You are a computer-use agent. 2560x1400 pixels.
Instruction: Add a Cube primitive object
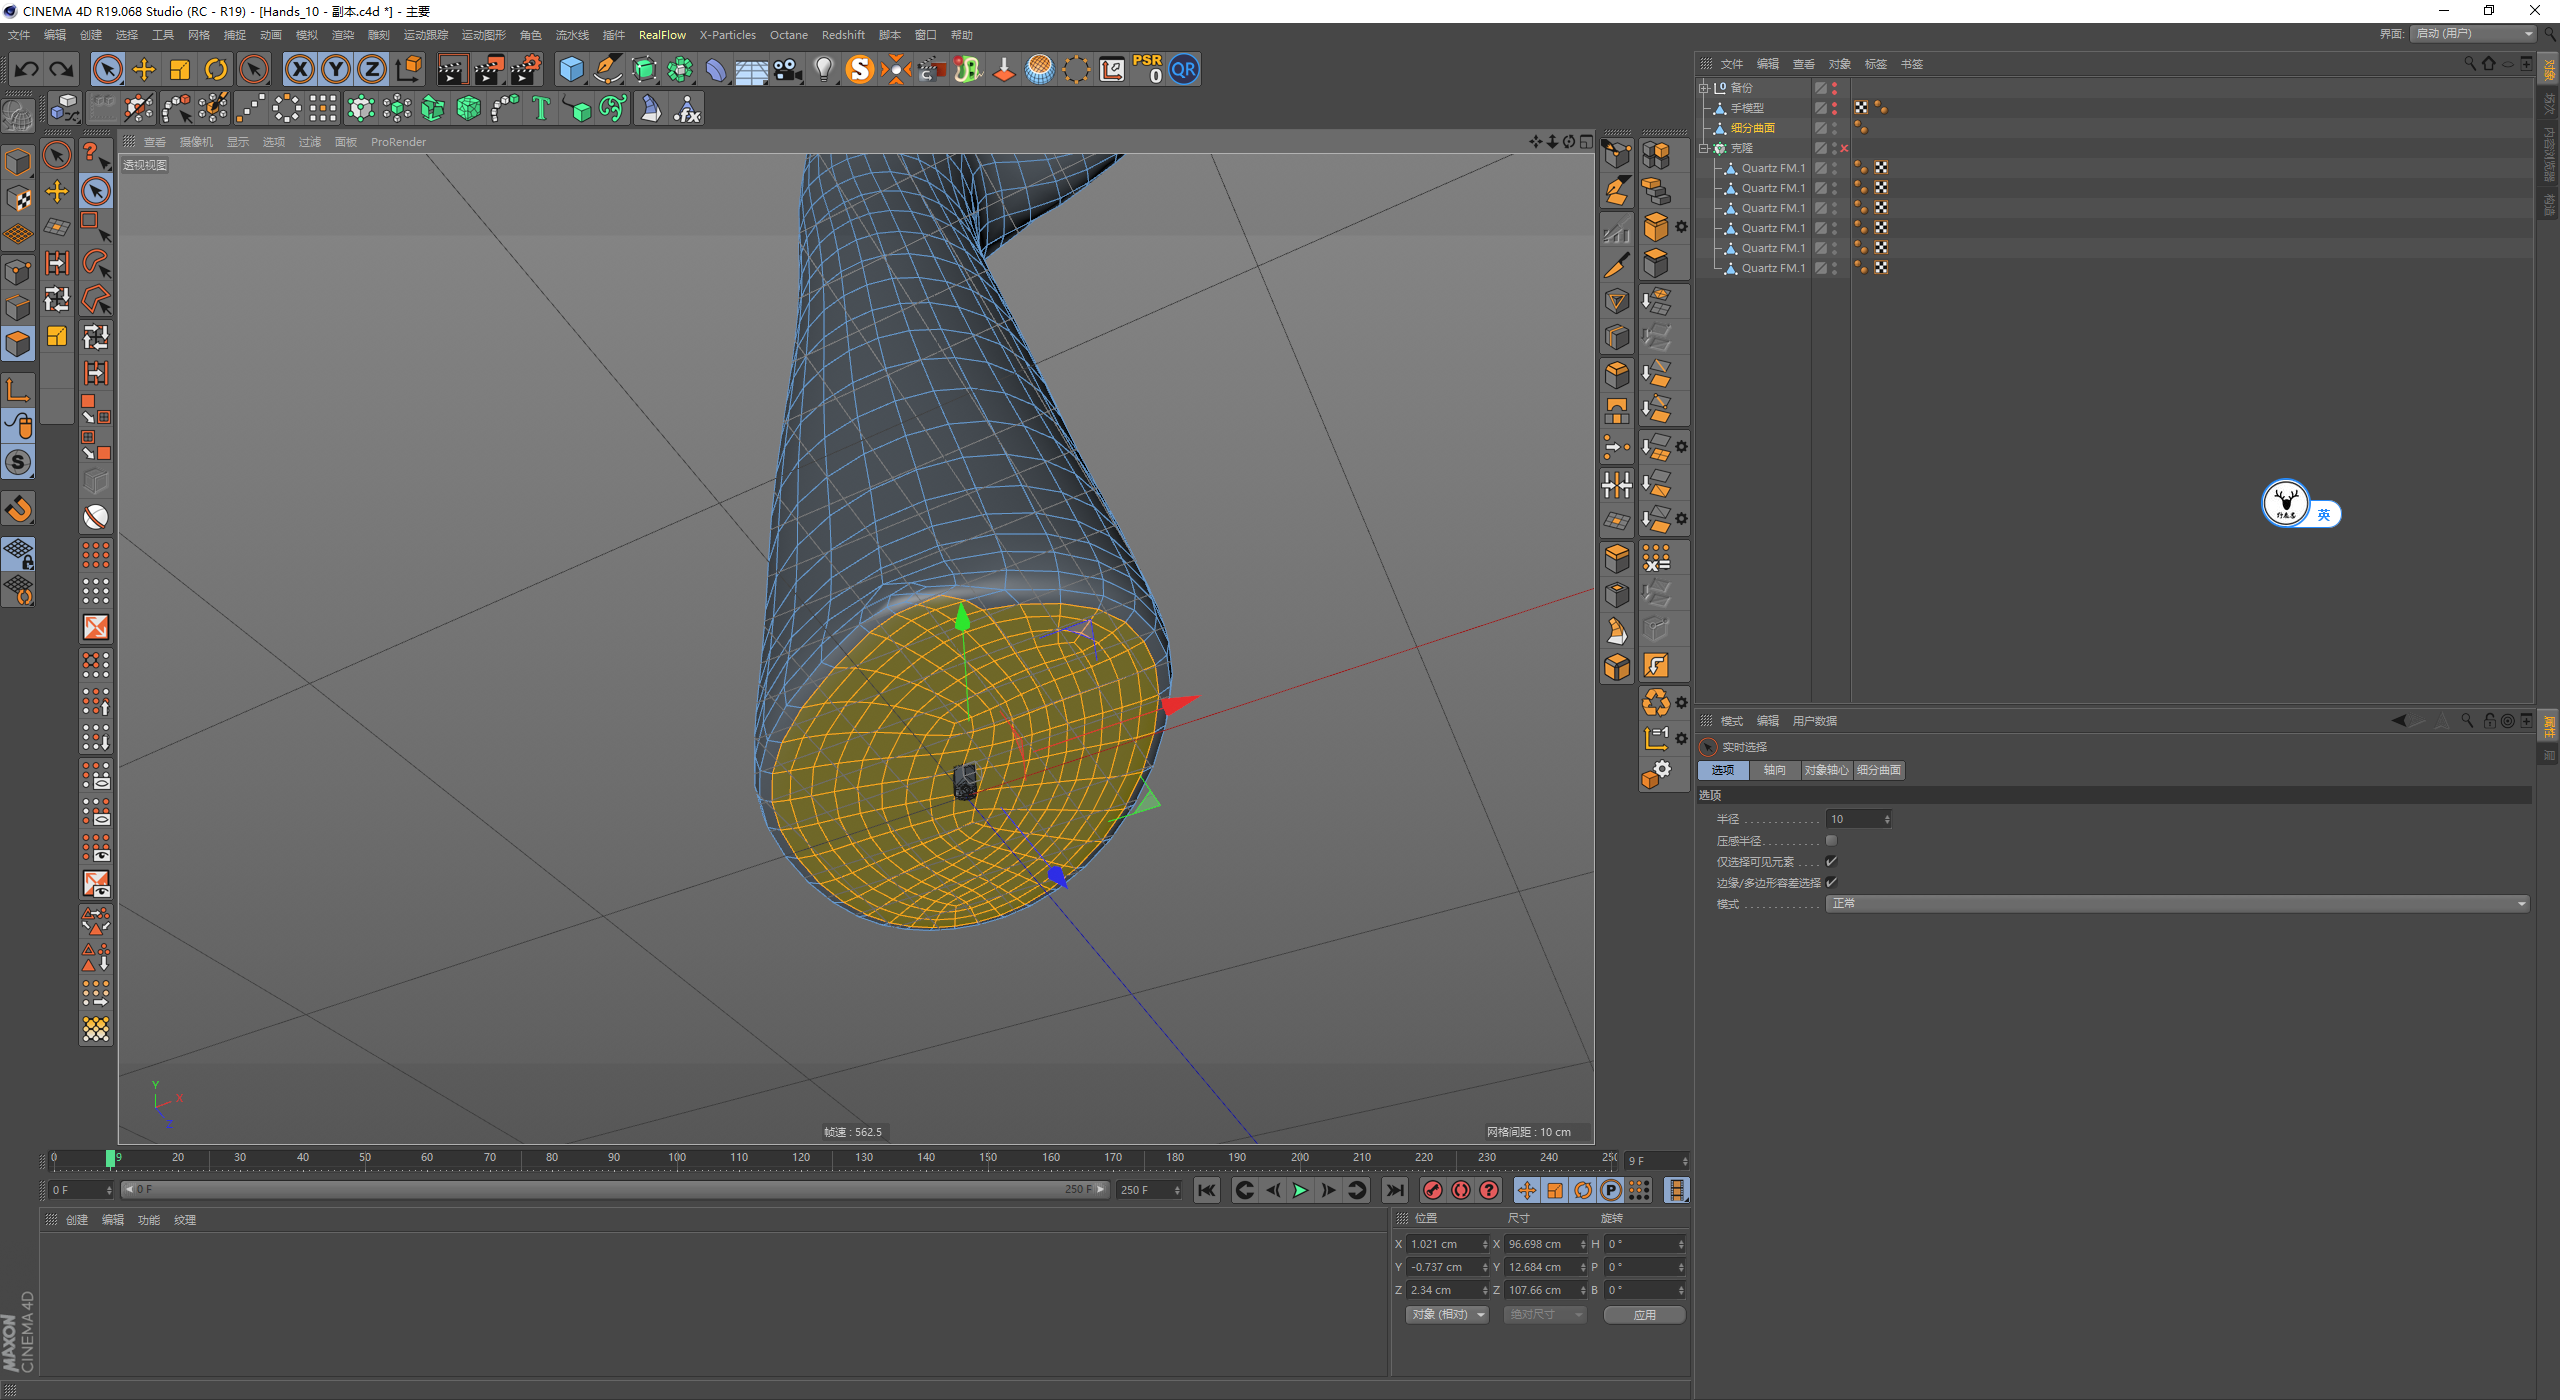[571, 69]
